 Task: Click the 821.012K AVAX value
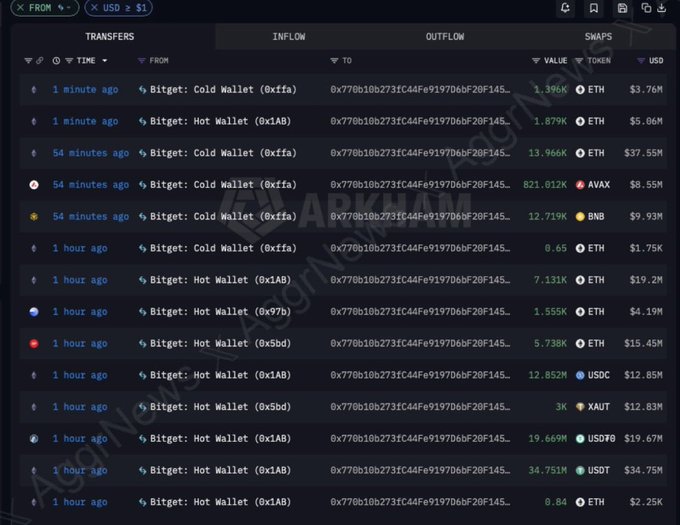click(545, 185)
